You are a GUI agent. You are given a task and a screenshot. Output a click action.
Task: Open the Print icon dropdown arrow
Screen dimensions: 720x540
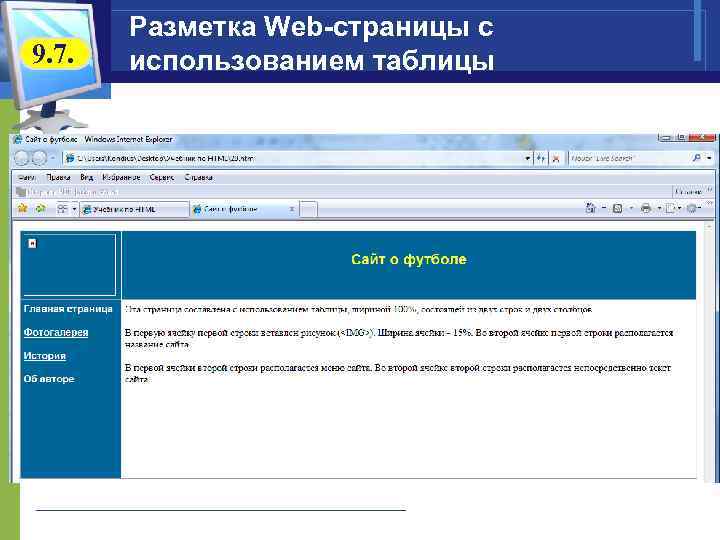(x=659, y=209)
